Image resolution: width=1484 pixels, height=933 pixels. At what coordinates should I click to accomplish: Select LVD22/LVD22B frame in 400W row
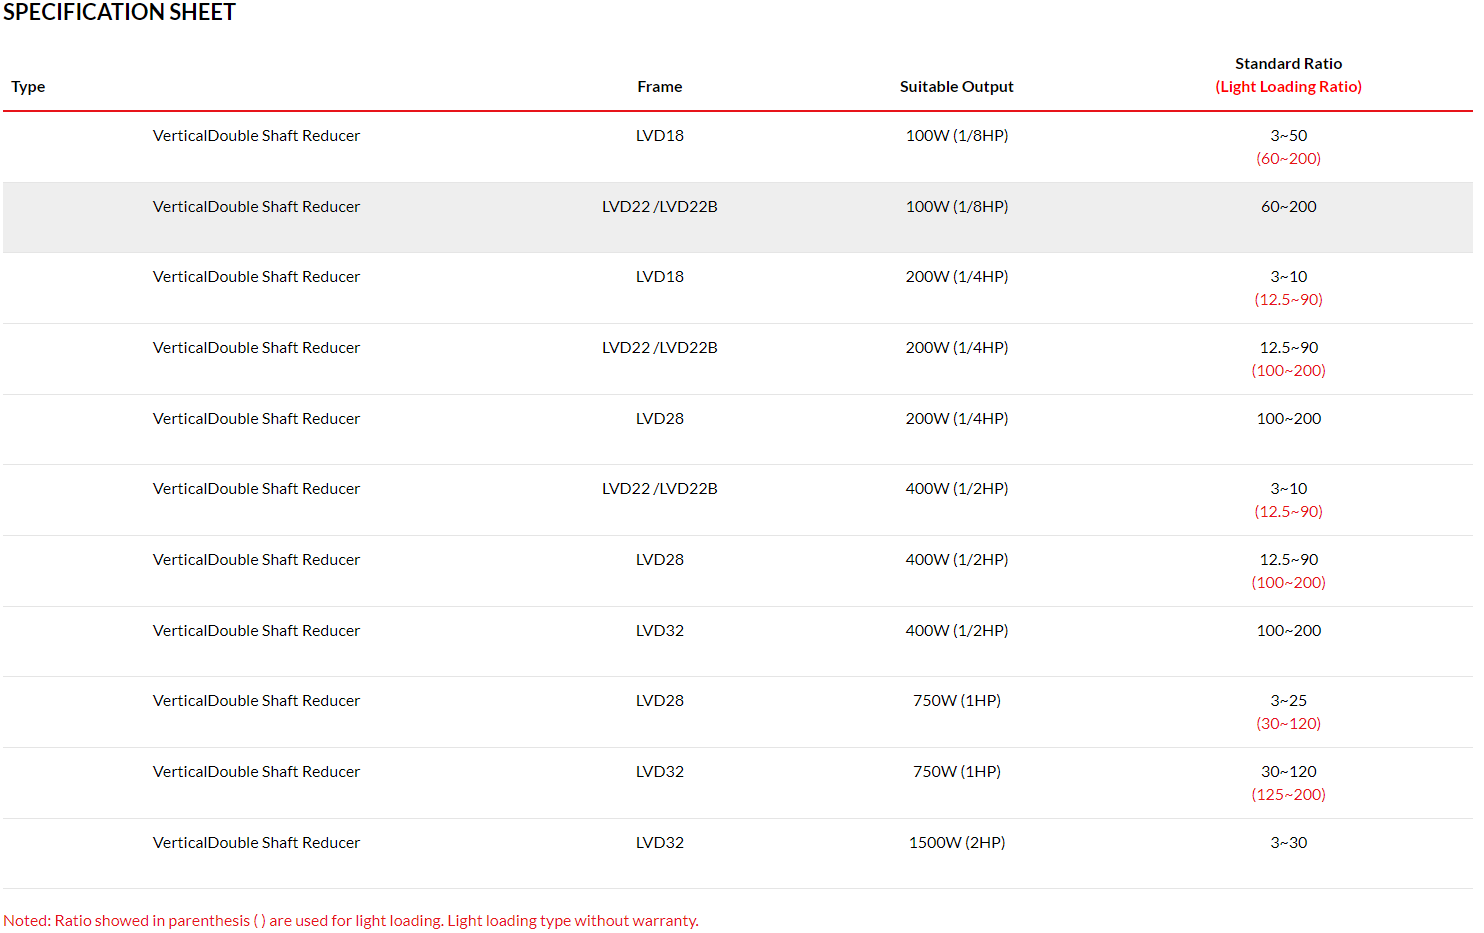pos(660,489)
